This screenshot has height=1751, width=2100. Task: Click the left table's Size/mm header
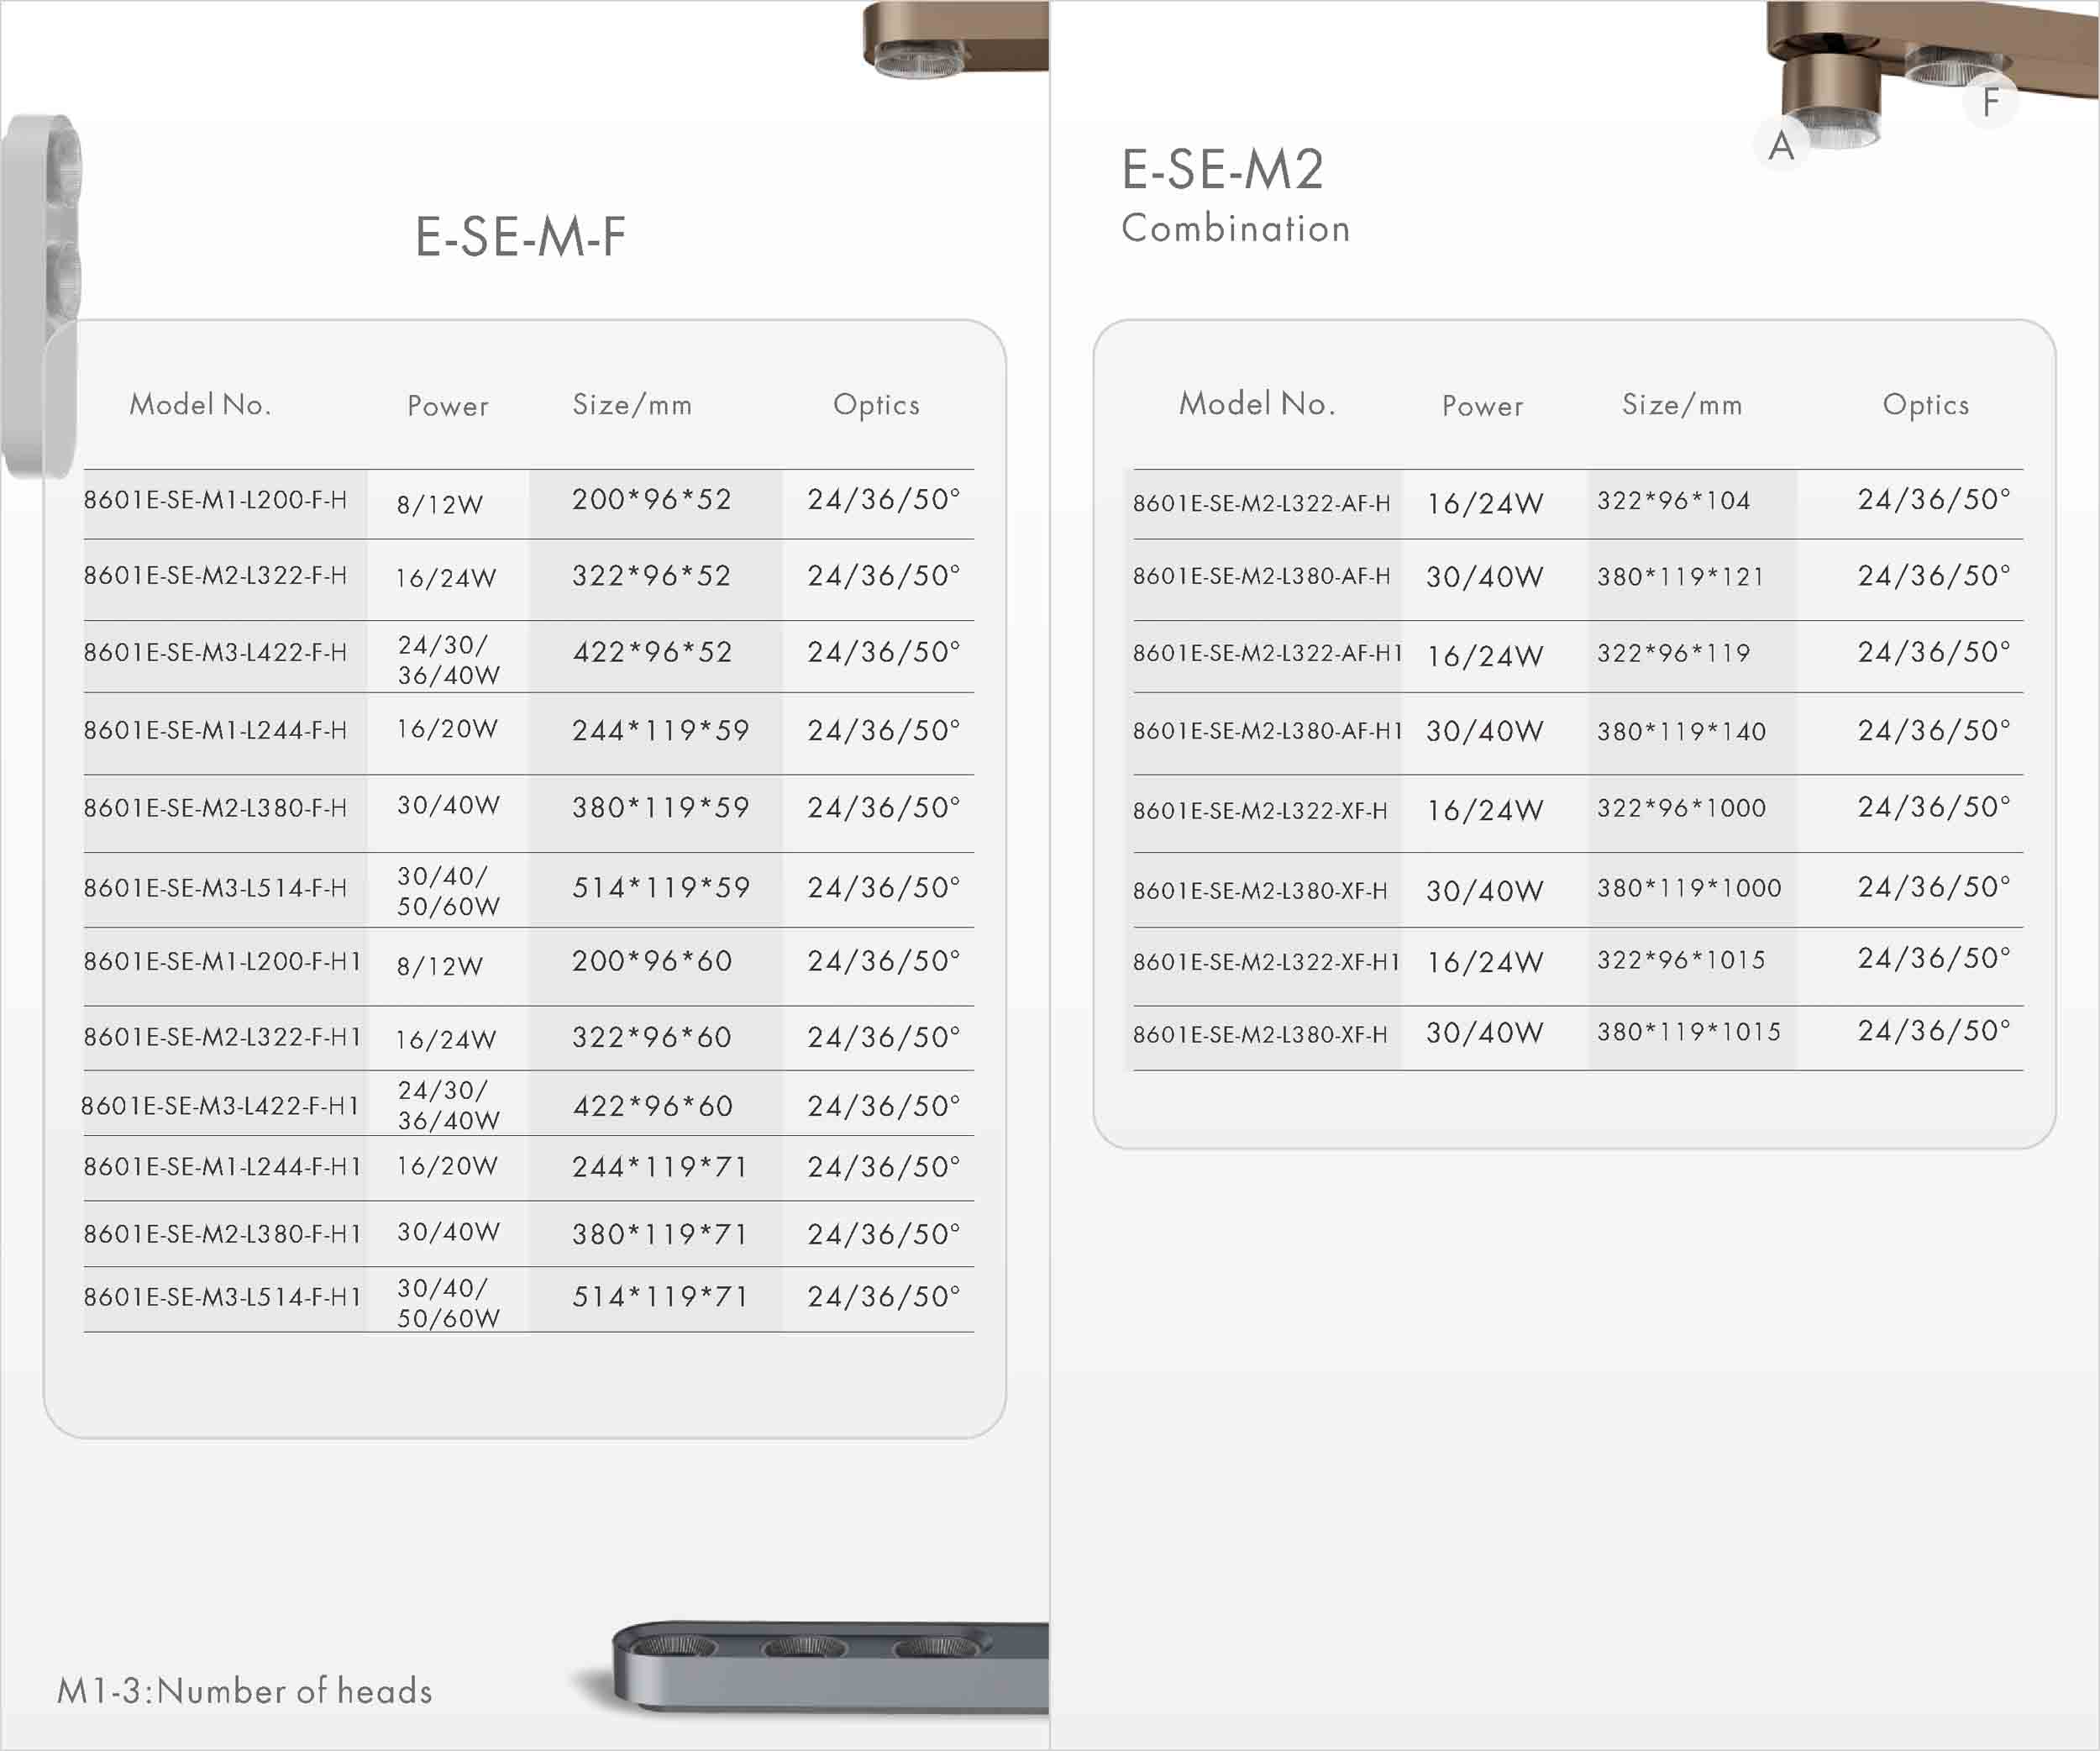(632, 405)
